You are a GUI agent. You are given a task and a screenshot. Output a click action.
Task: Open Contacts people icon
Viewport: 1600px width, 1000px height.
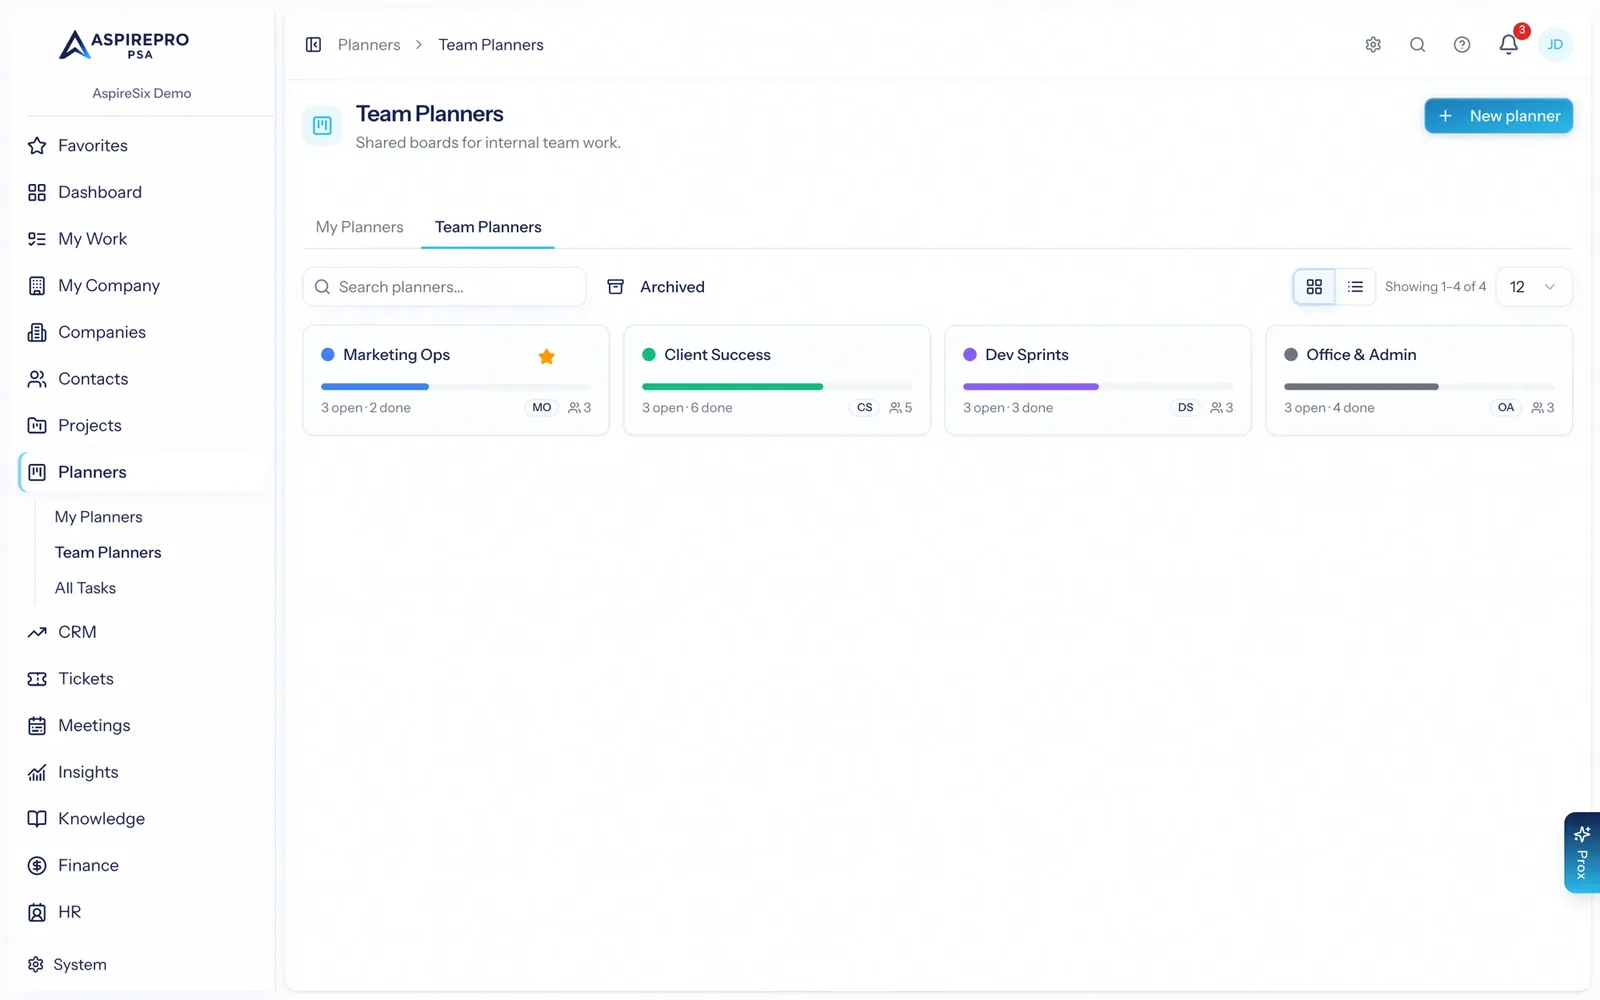coord(37,379)
